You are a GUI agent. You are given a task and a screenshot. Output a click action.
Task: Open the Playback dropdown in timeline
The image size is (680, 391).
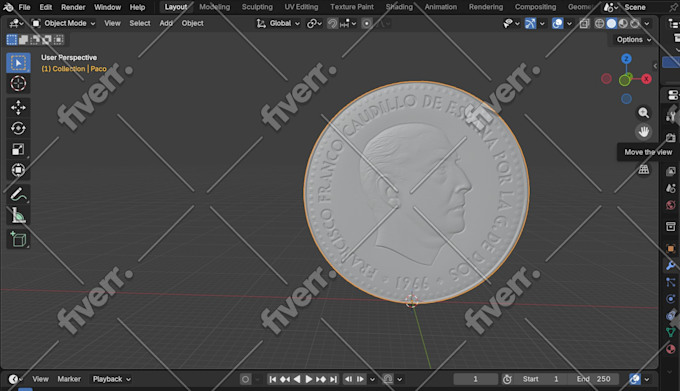point(111,379)
